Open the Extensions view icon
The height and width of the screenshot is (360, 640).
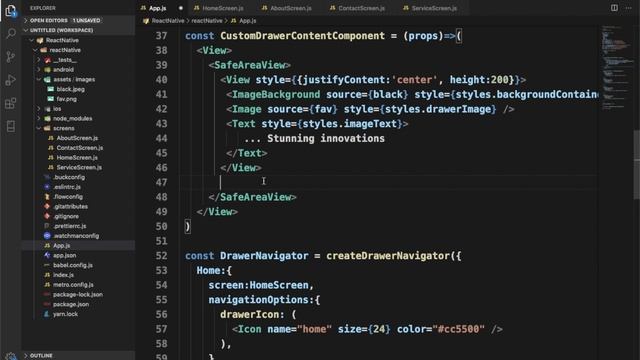(11, 103)
